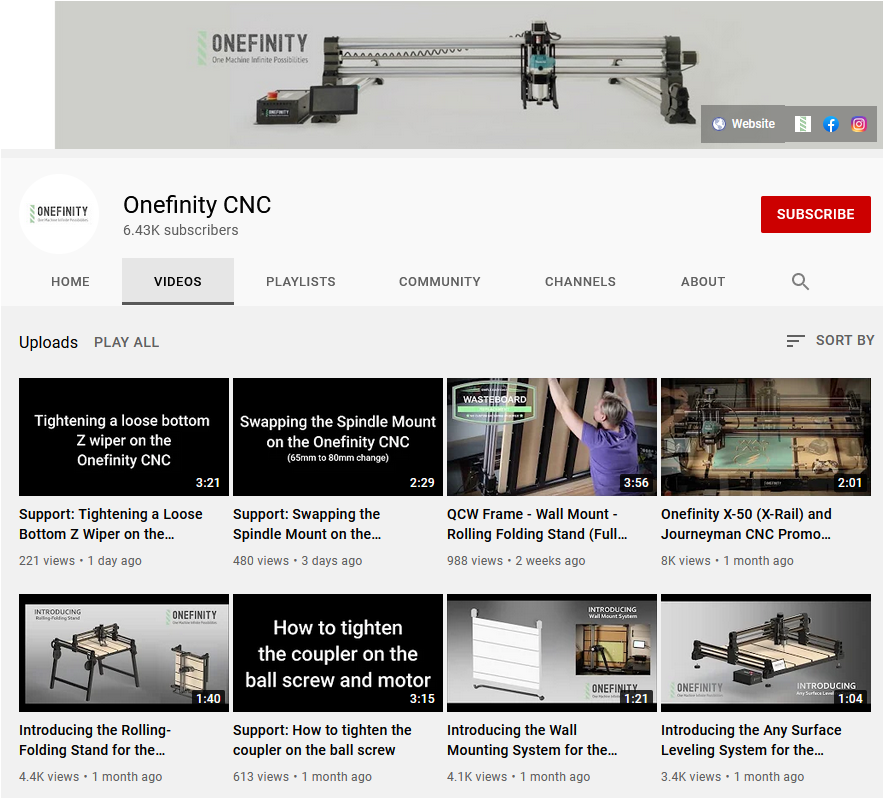Click title Introducing the Any Surface Leveling System
This screenshot has height=798, width=883.
pos(751,740)
